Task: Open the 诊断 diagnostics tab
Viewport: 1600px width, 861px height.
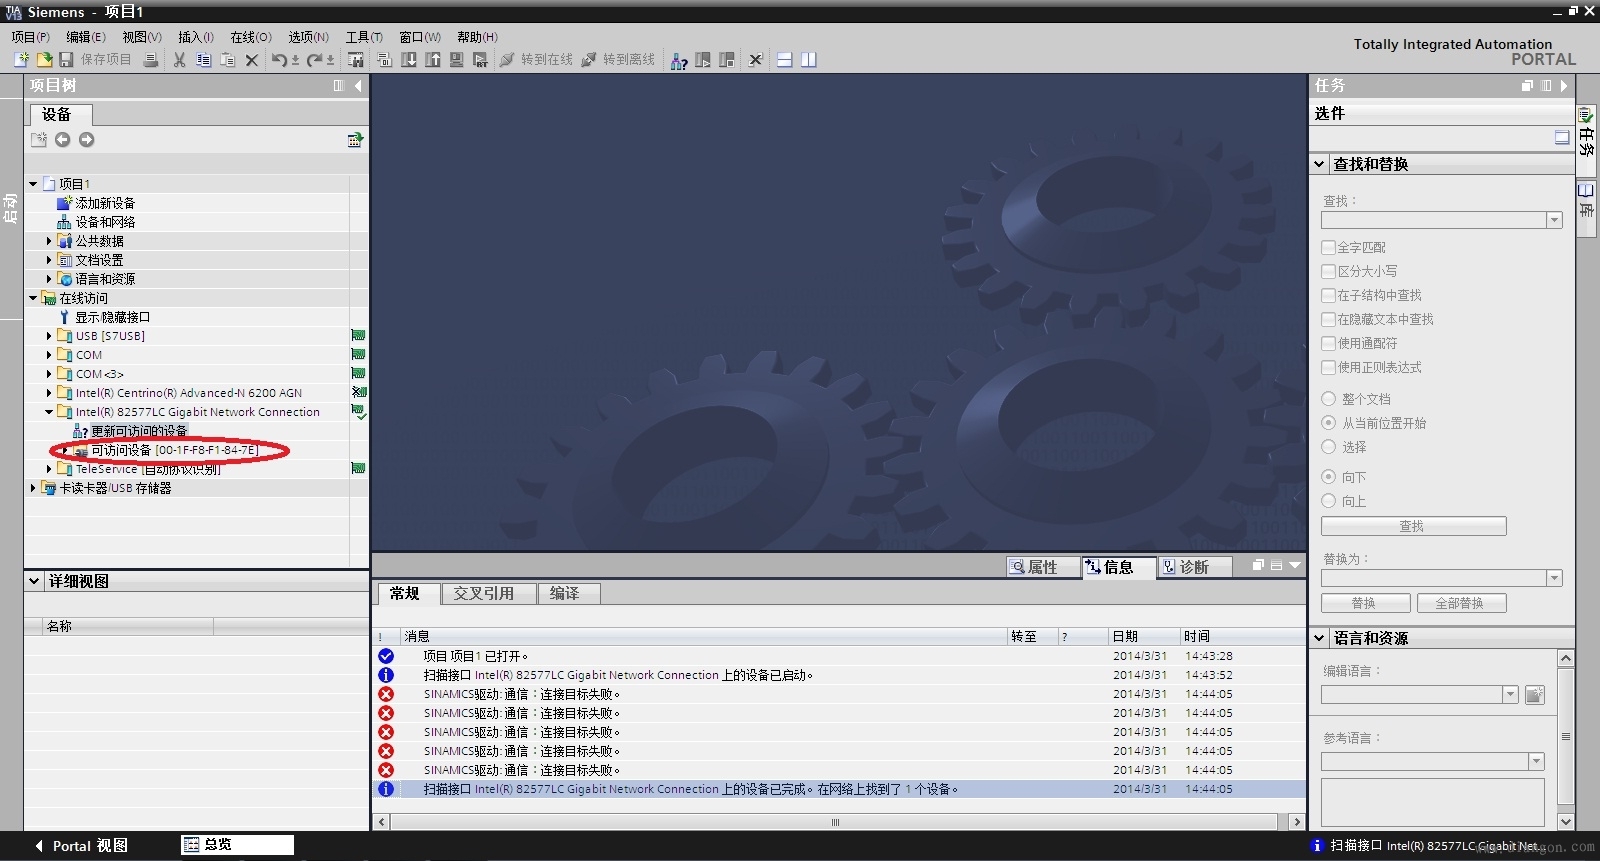Action: point(1194,567)
